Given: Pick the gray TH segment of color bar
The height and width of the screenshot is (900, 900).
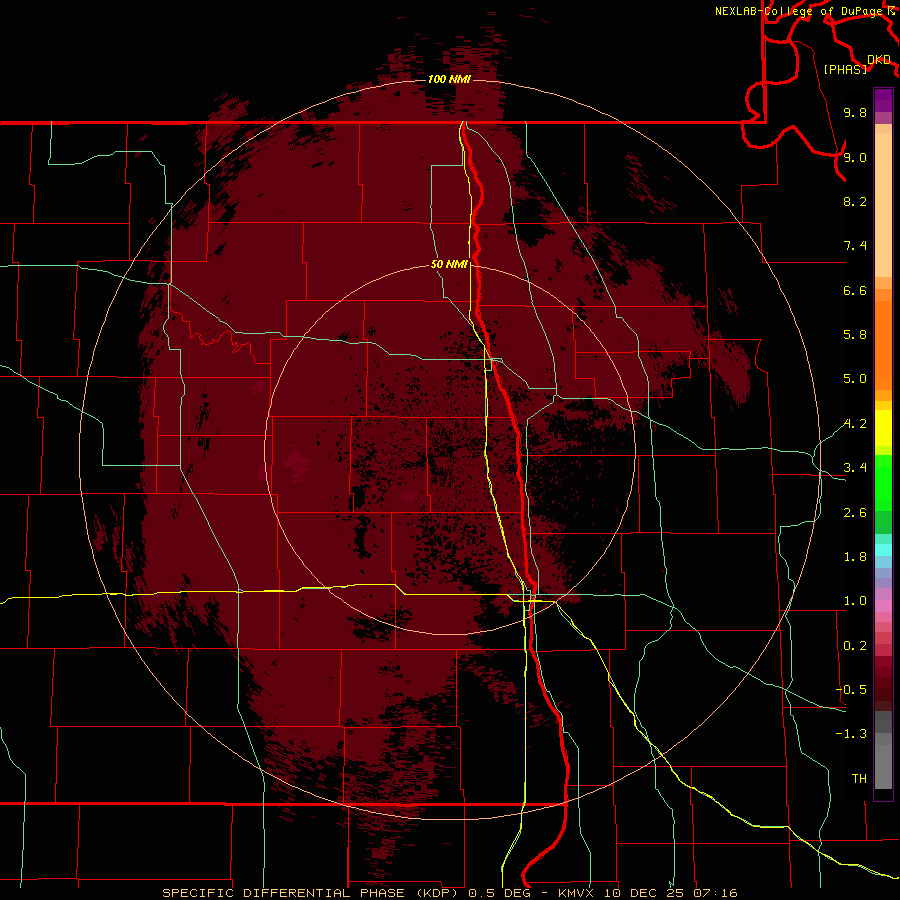Looking at the screenshot, I should pos(883,766).
